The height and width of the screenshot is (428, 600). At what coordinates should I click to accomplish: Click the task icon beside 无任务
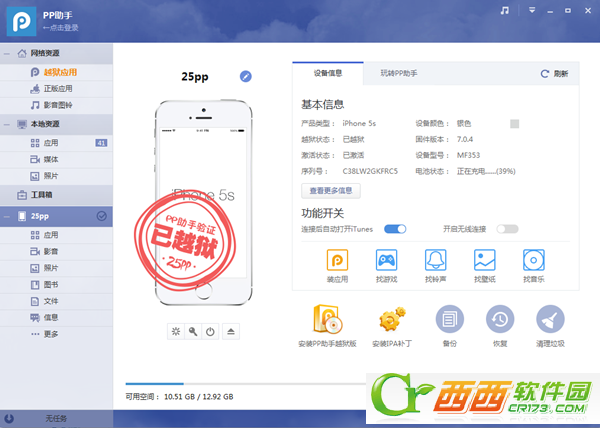point(9,419)
